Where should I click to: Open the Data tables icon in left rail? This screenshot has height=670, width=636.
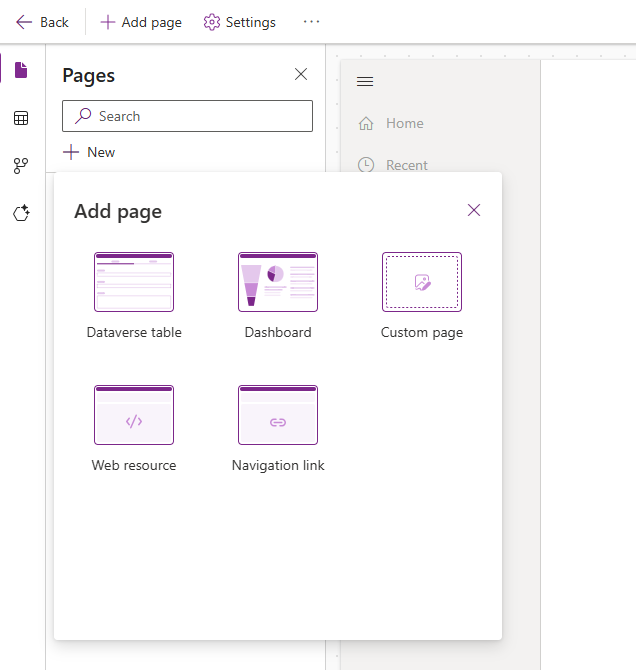[21, 118]
